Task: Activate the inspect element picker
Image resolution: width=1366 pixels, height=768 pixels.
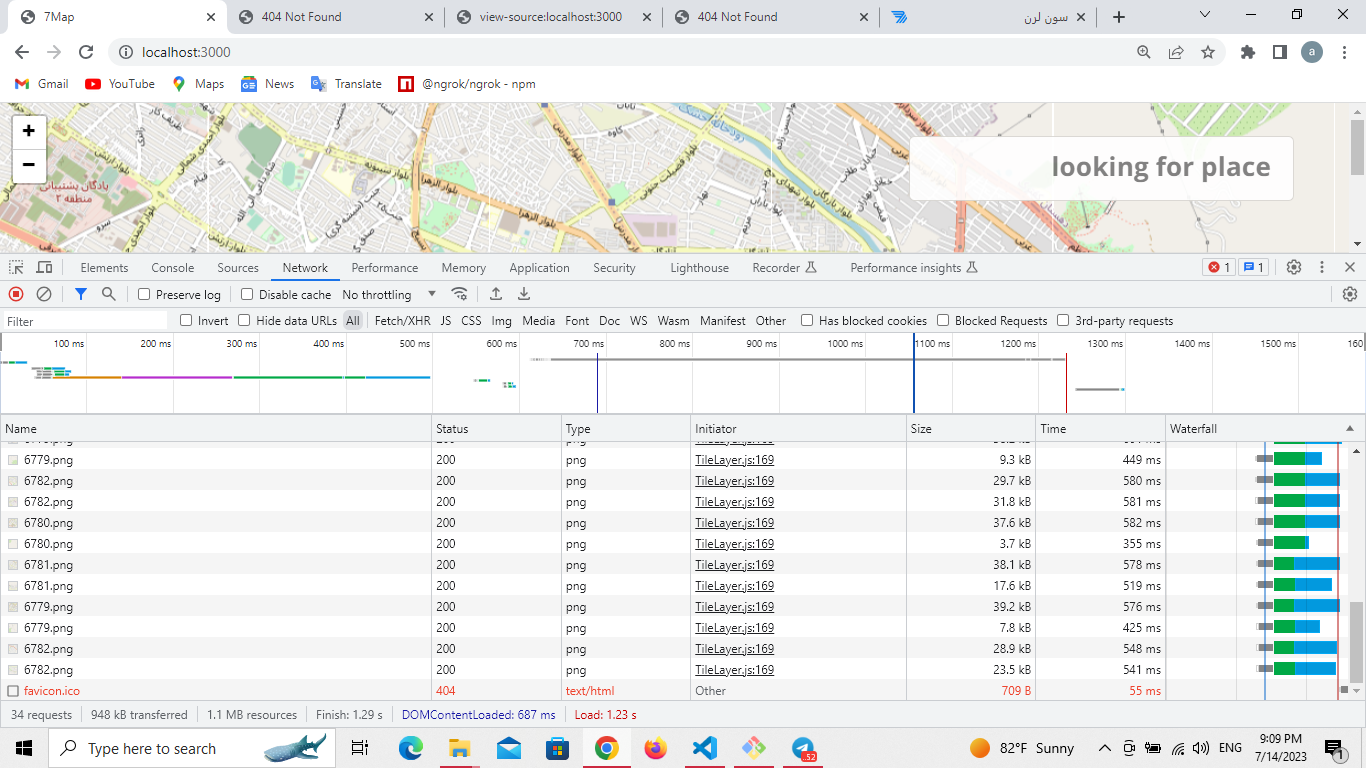Action: (16, 267)
